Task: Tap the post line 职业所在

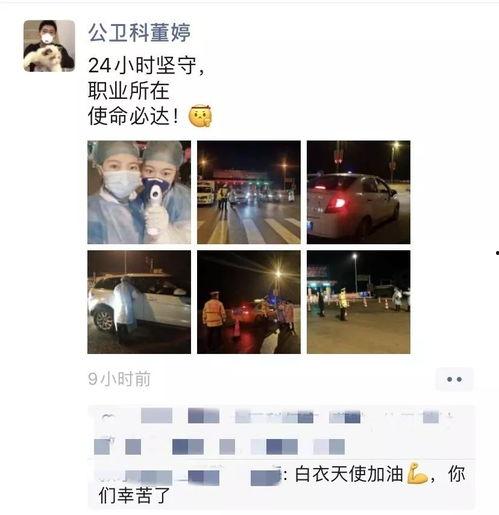Action: click(x=129, y=91)
